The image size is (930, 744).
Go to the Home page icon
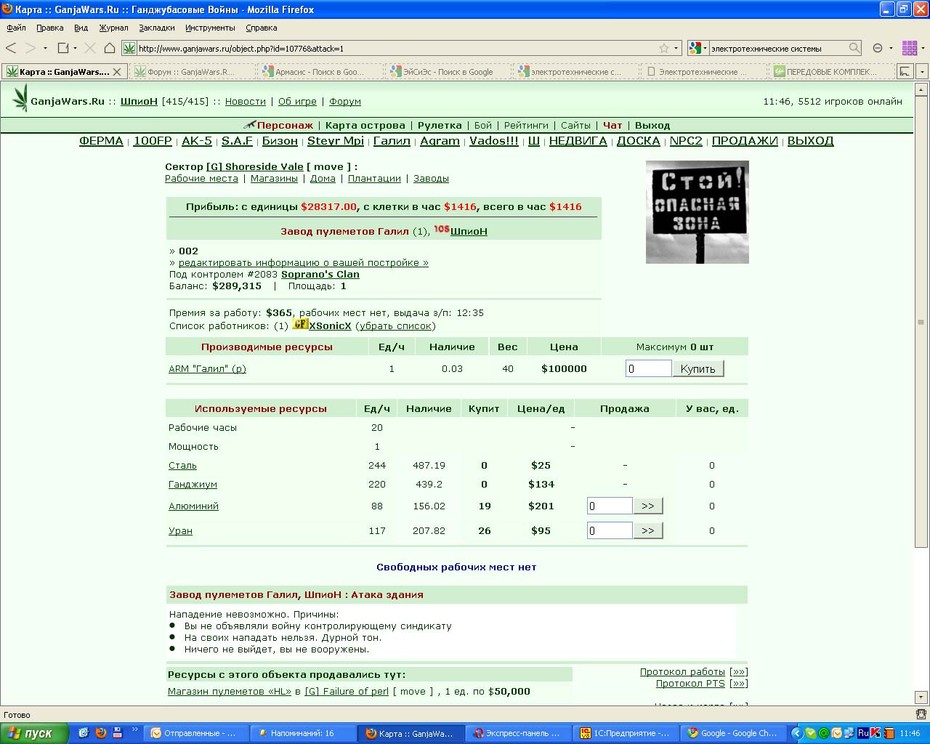(109, 48)
